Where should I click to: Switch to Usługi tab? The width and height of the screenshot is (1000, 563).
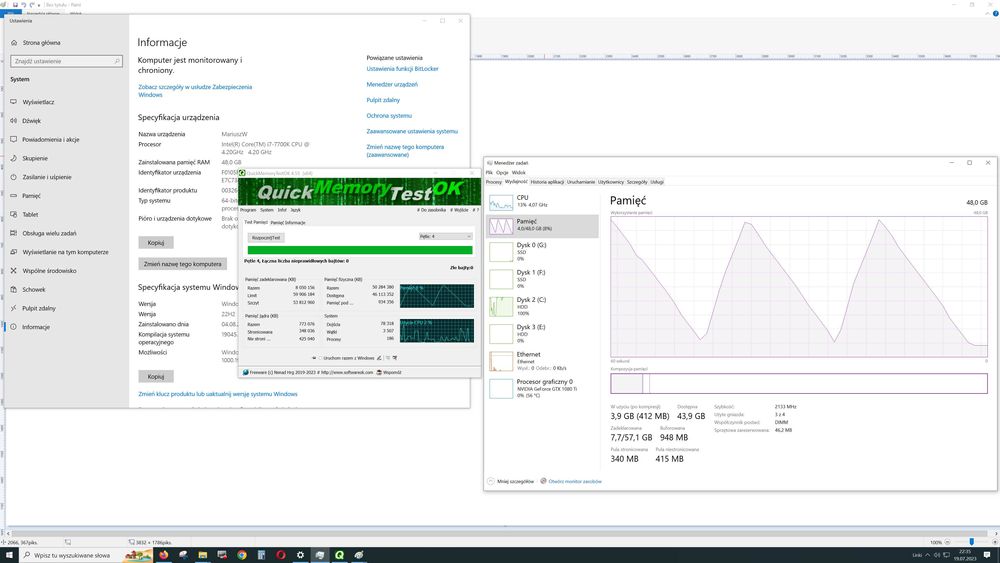coord(657,182)
